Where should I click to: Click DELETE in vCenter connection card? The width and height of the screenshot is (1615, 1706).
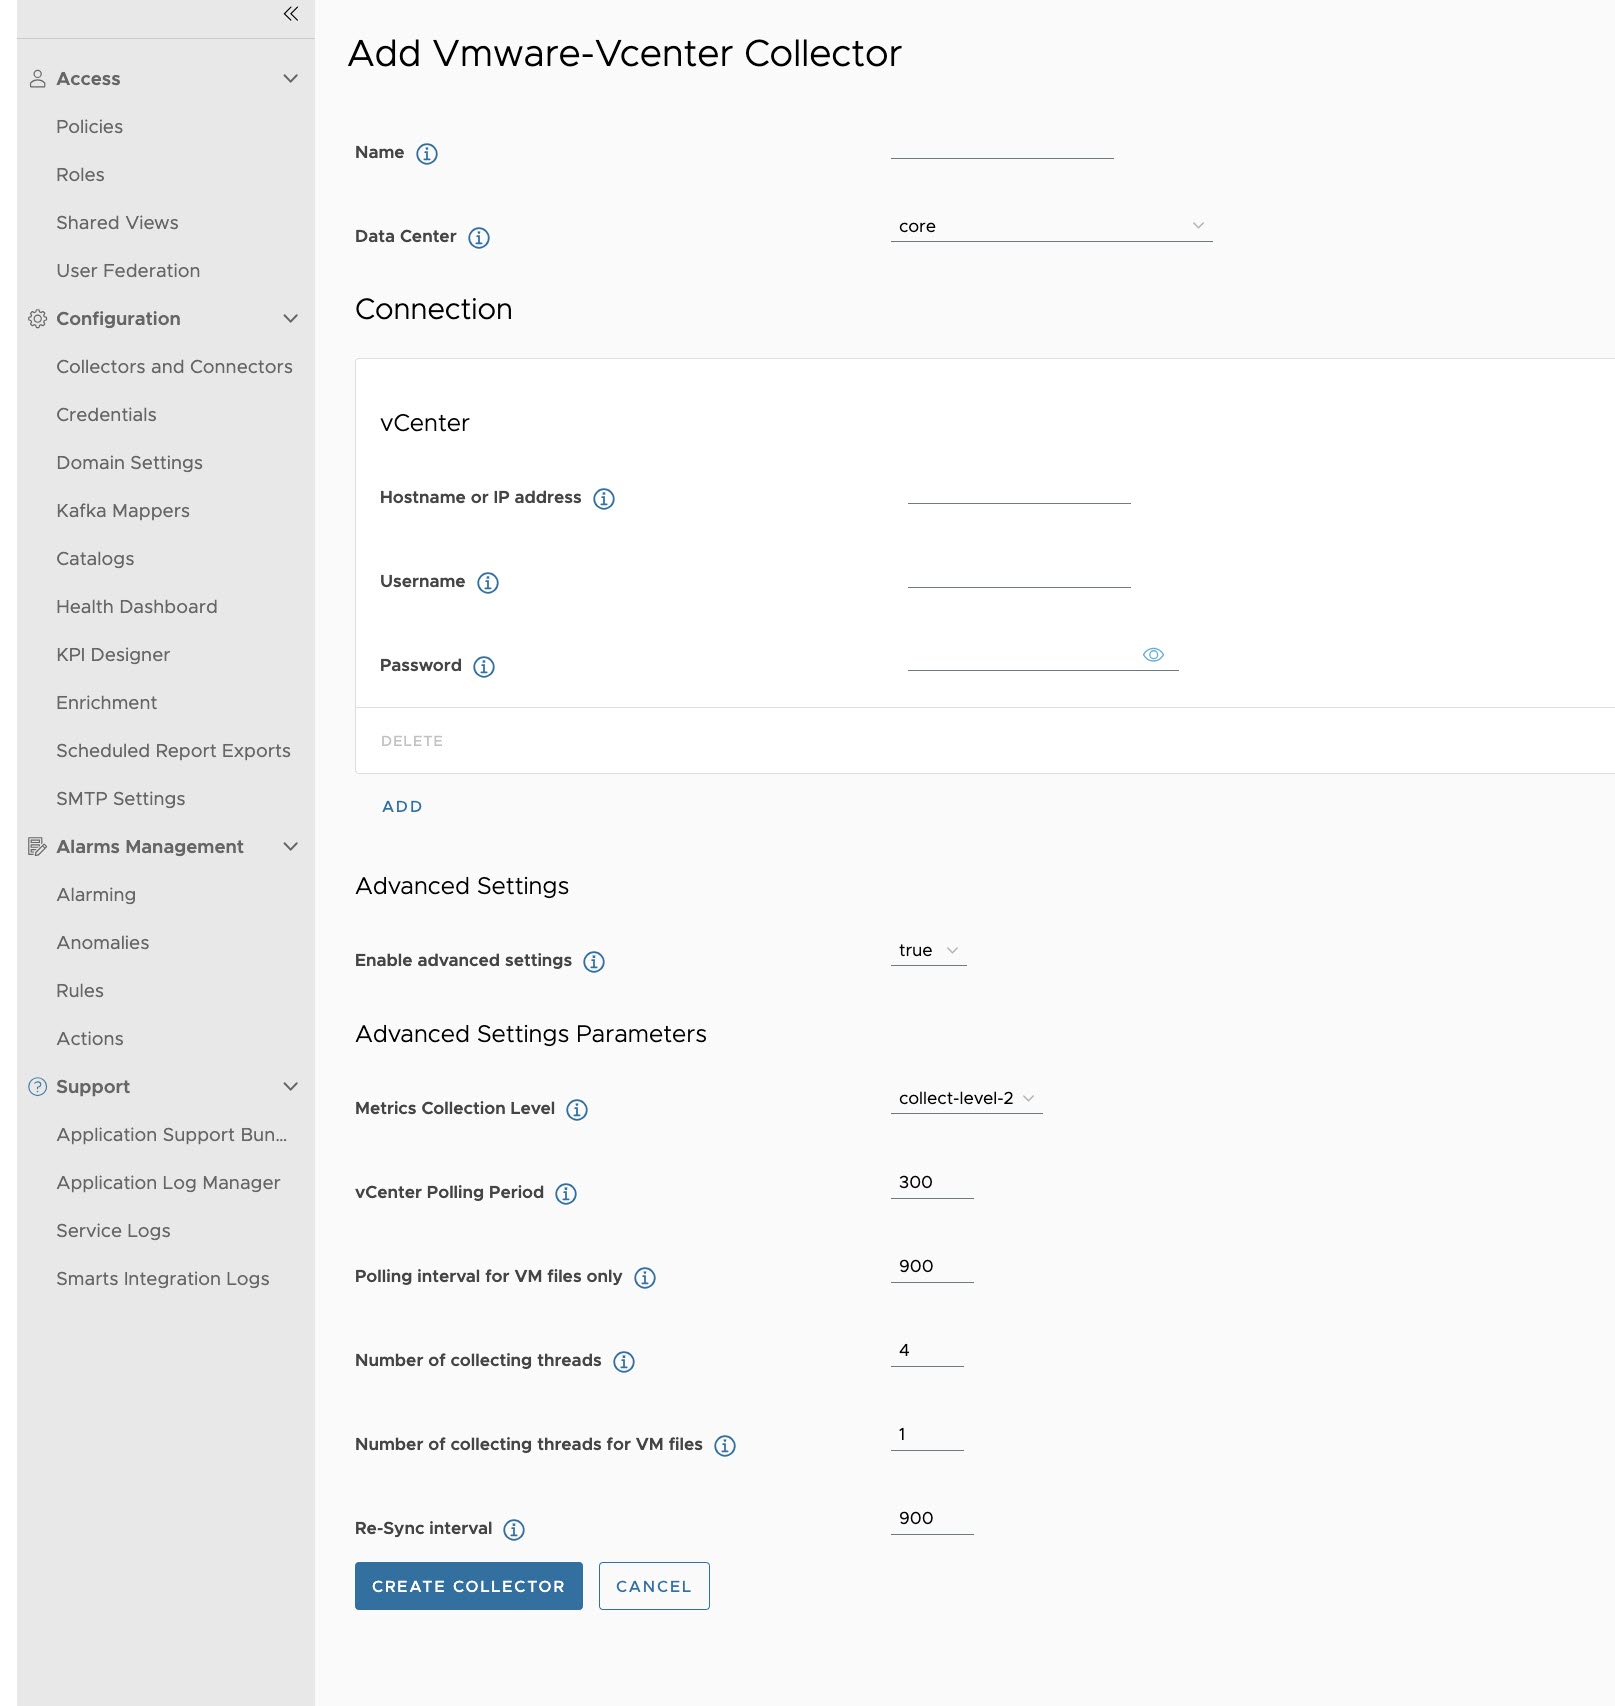point(412,741)
